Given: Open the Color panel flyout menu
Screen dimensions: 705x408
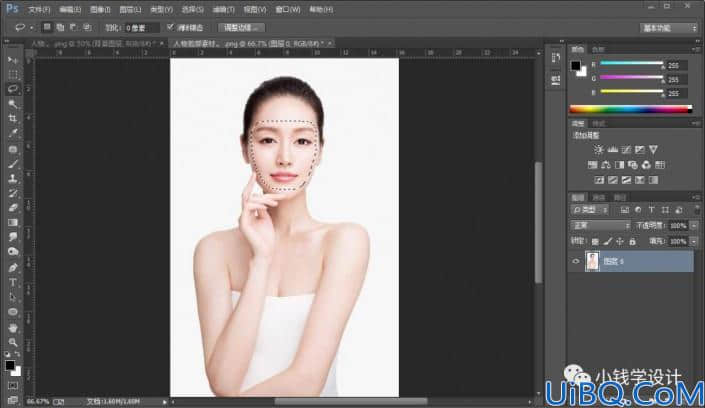Looking at the screenshot, I should 696,49.
